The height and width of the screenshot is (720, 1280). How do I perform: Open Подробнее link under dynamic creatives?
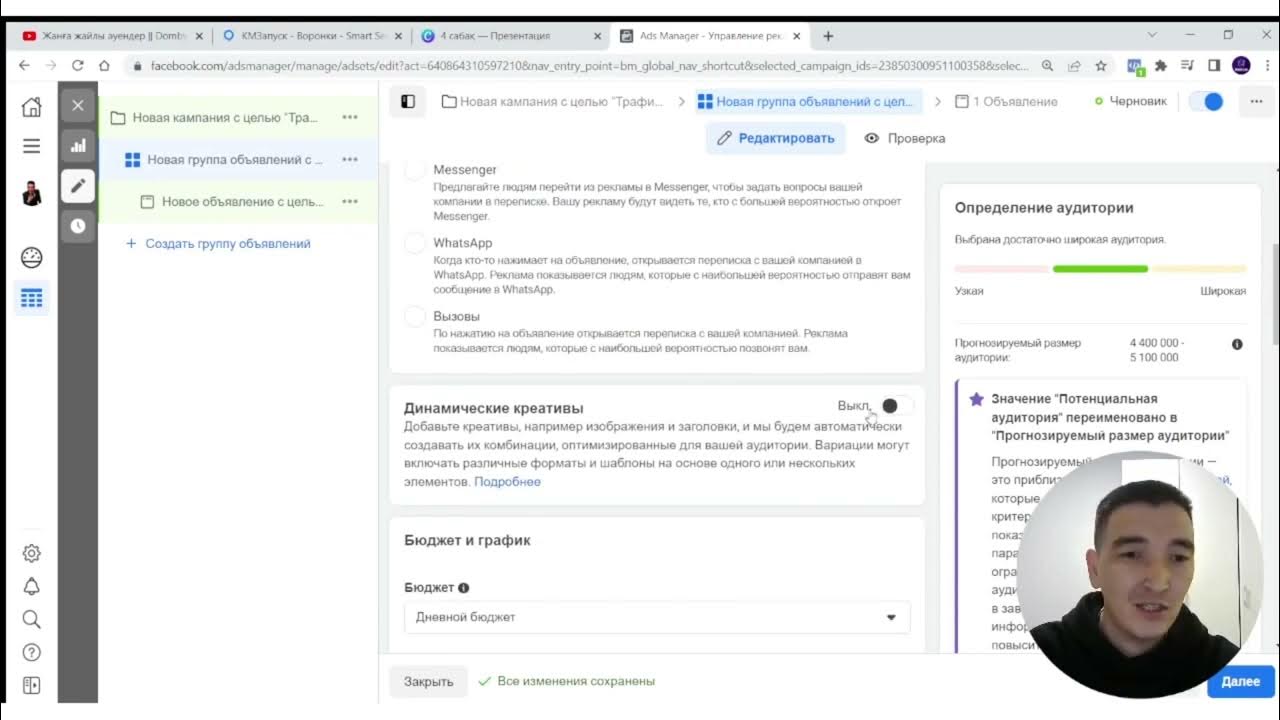507,482
